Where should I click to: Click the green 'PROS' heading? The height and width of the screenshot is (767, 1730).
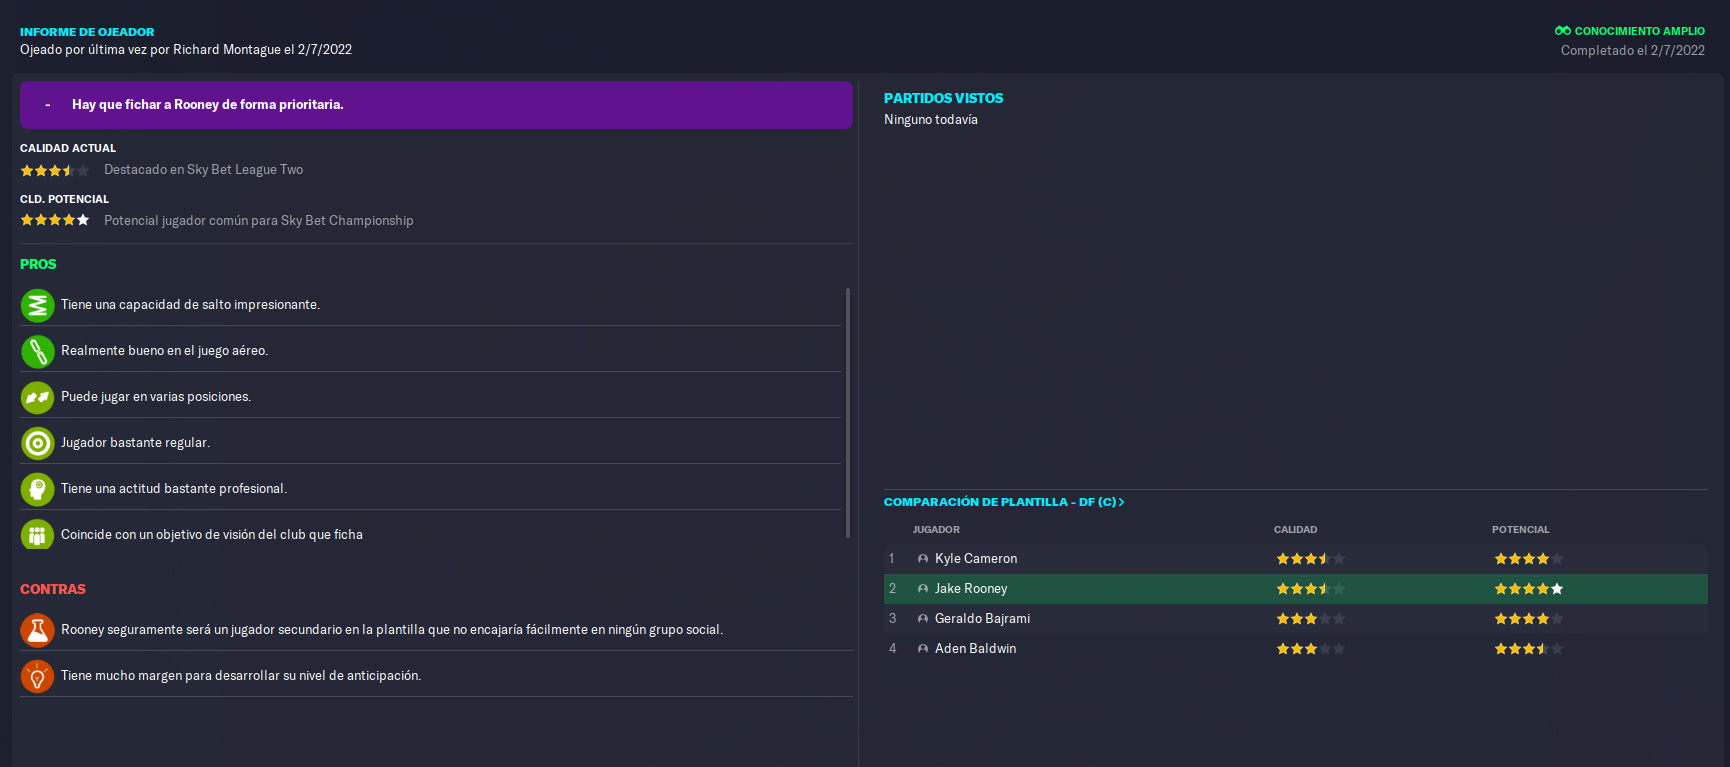point(38,264)
